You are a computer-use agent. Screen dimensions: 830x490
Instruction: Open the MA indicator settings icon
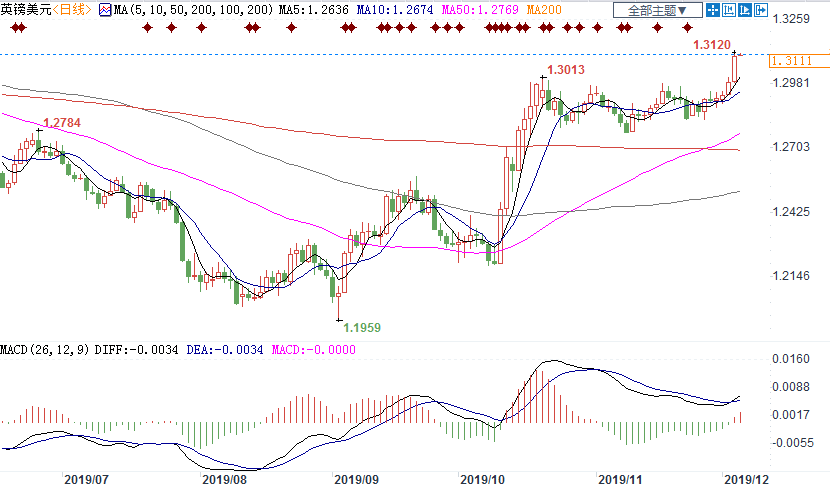click(x=105, y=10)
